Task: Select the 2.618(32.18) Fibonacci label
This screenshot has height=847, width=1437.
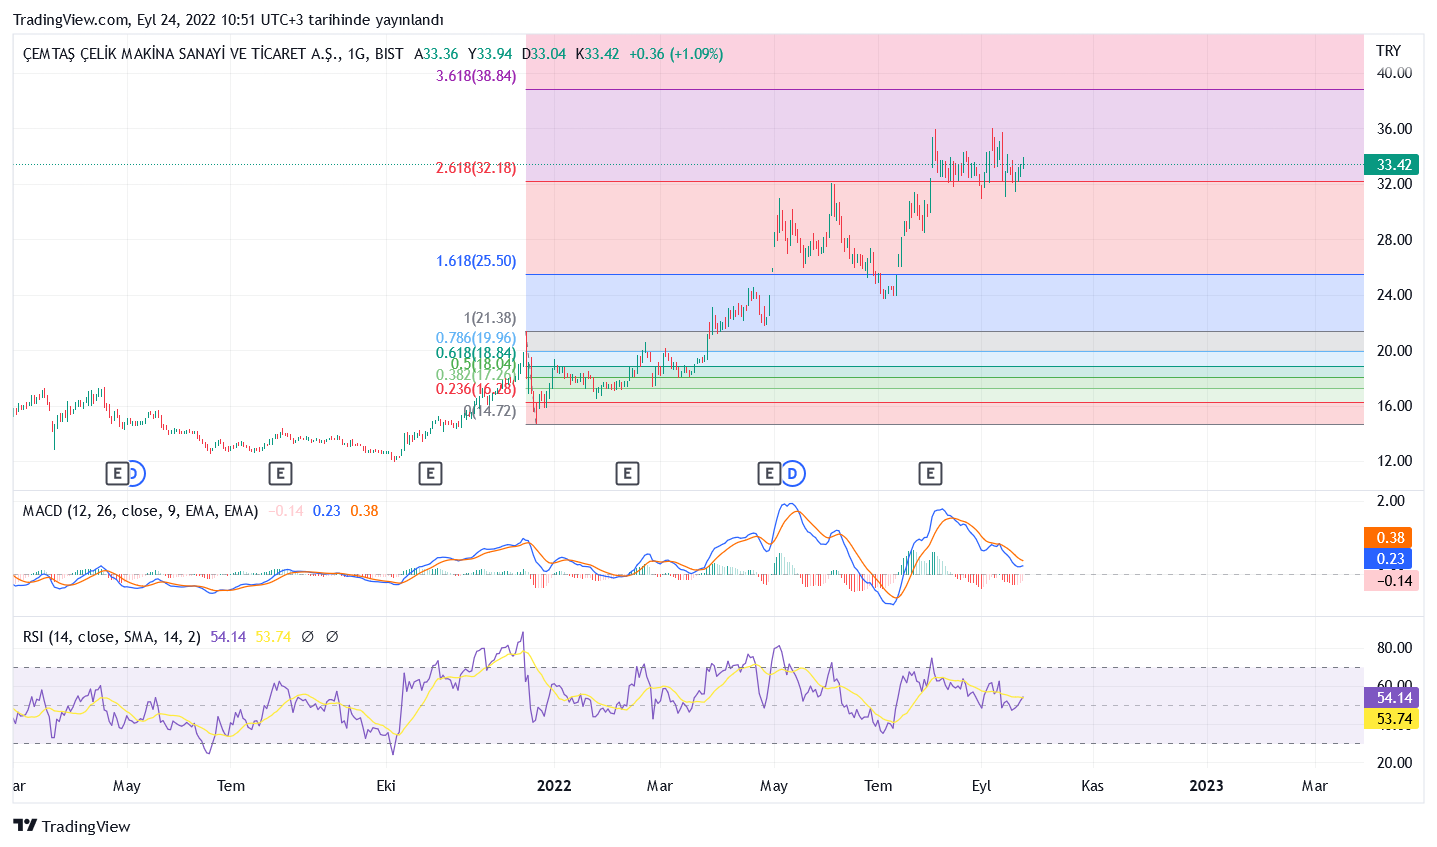Action: coord(476,168)
